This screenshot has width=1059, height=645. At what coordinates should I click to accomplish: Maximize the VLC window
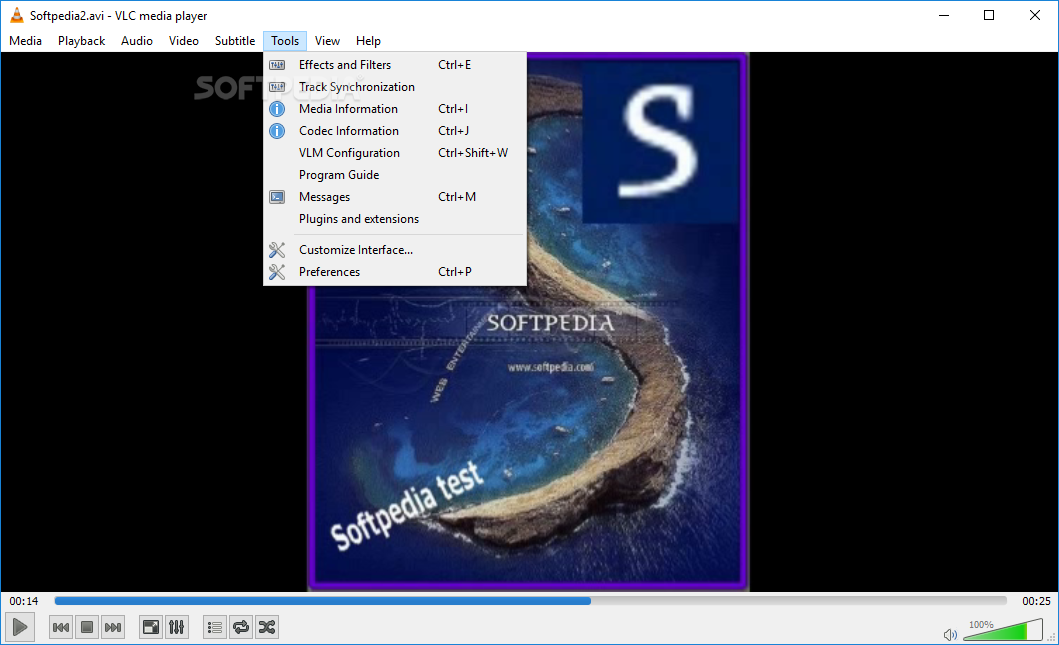[x=989, y=15]
